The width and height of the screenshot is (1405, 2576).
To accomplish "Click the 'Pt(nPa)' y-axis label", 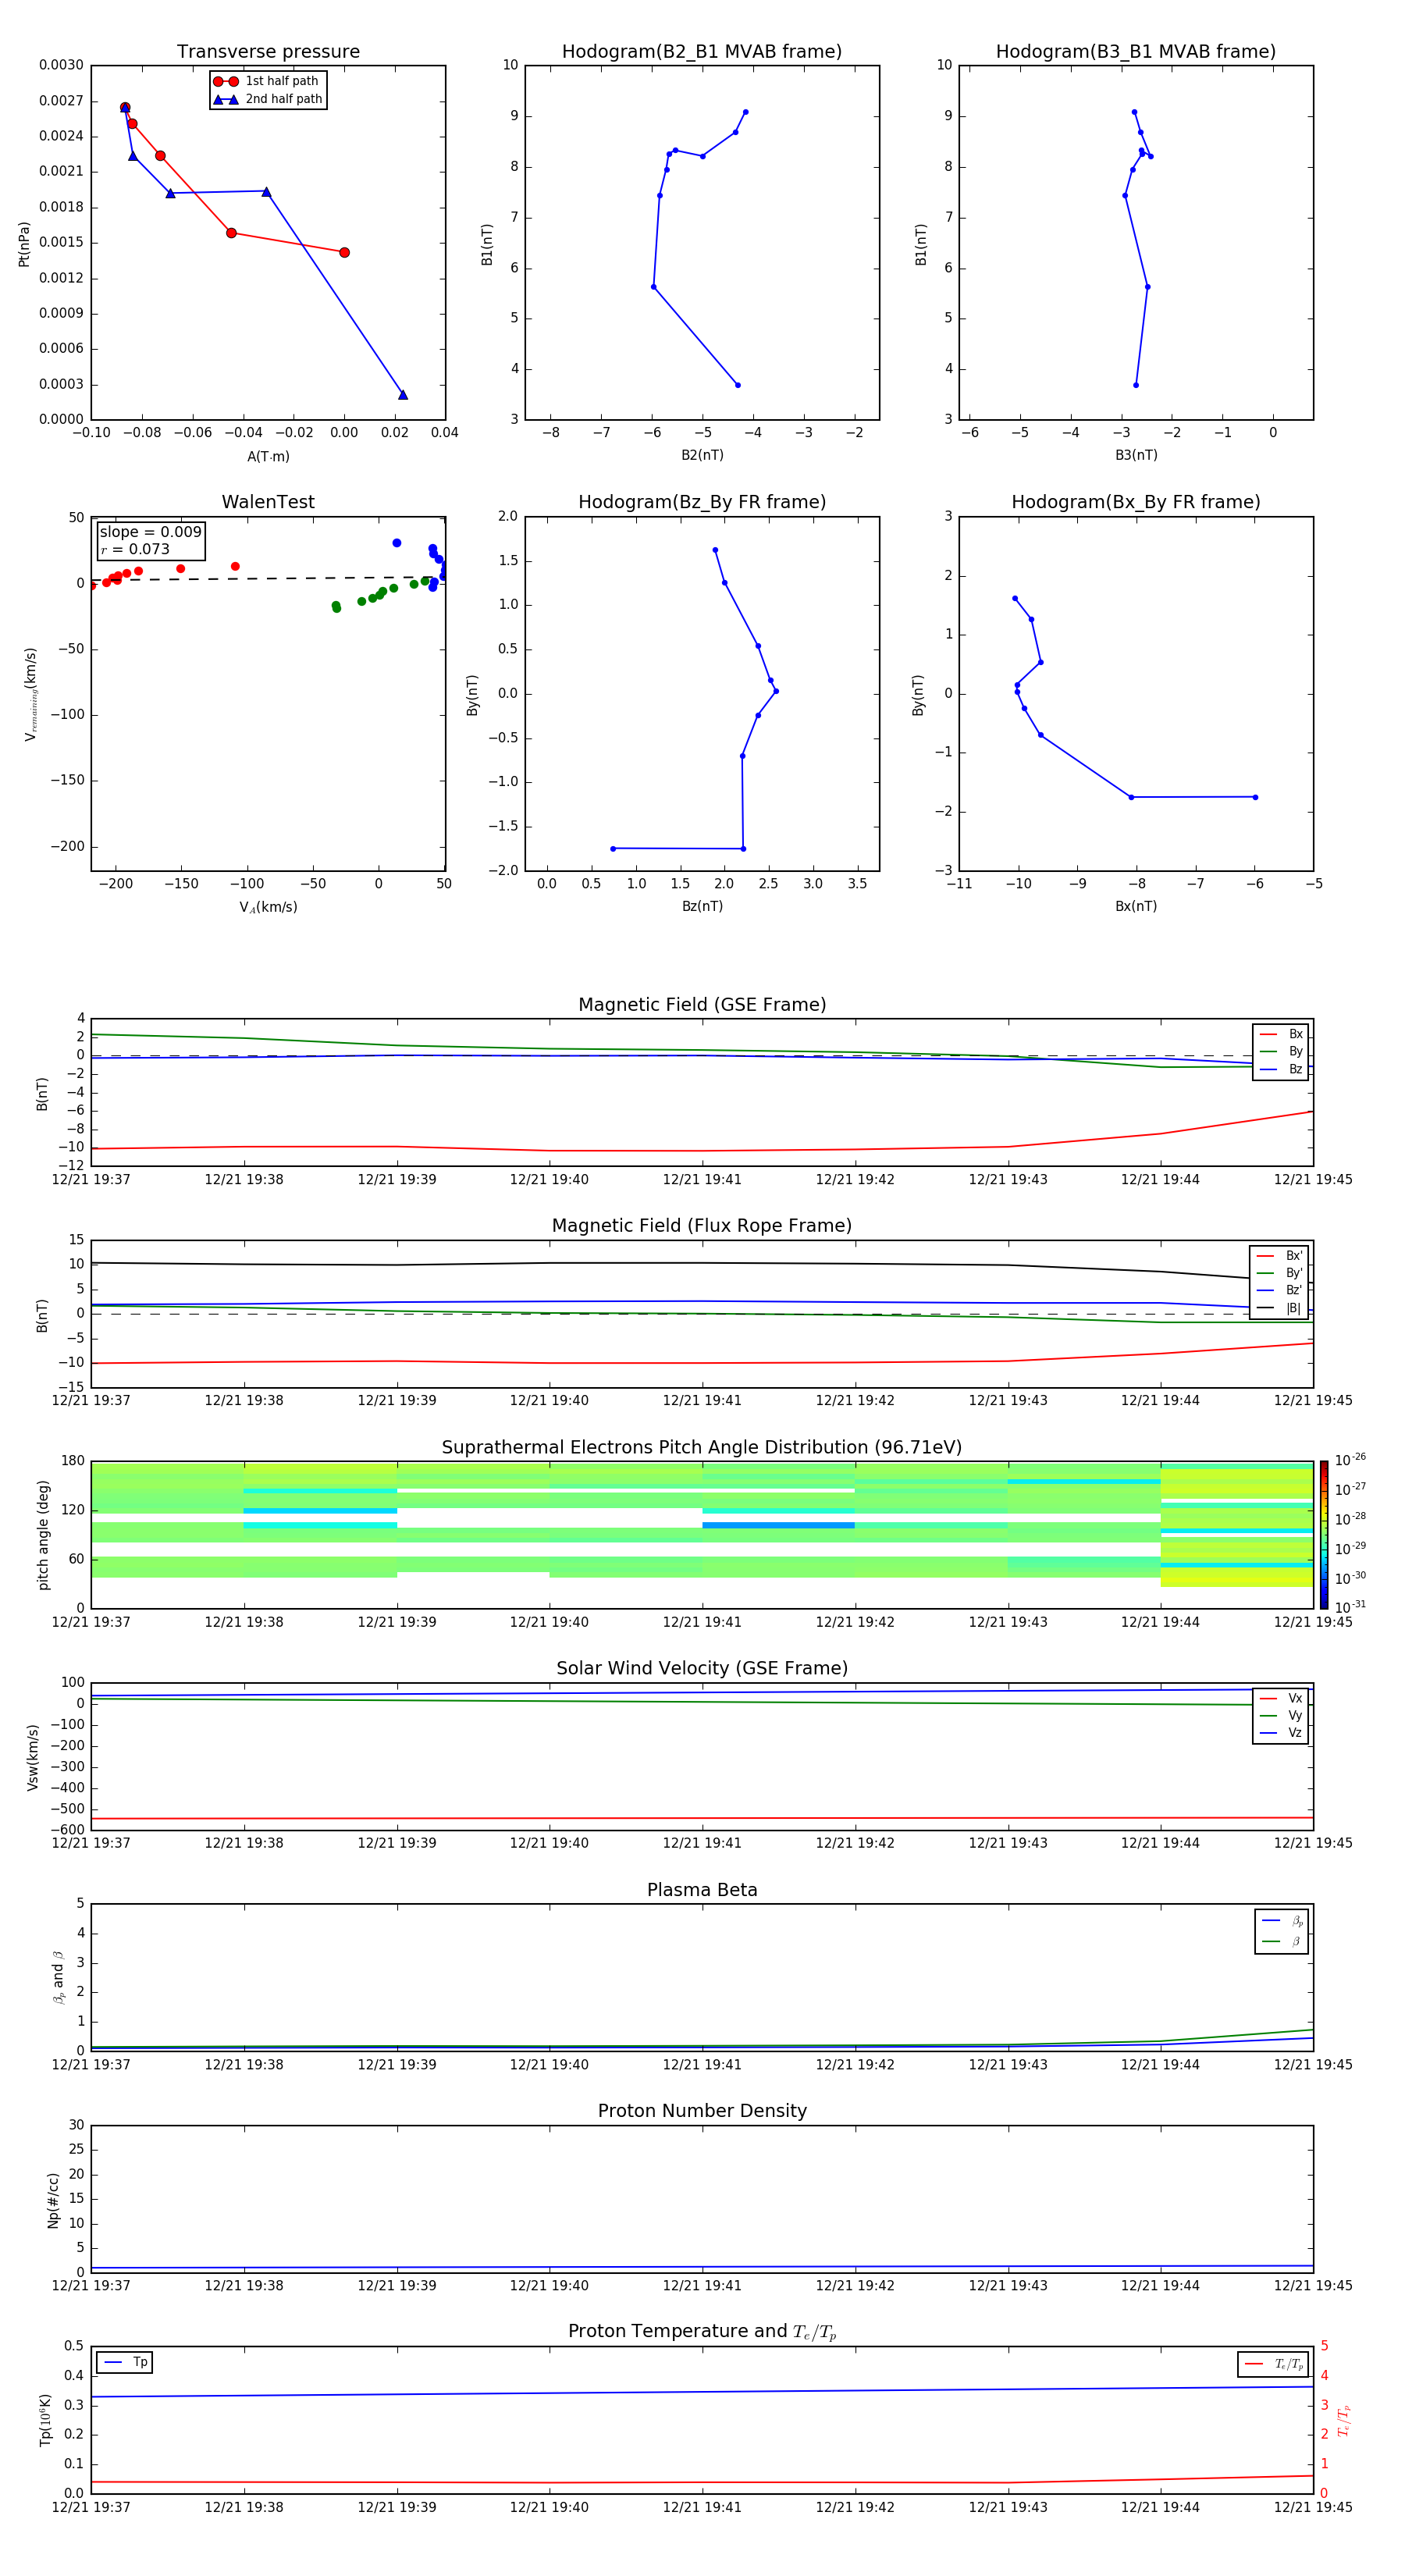I will pyautogui.click(x=24, y=243).
